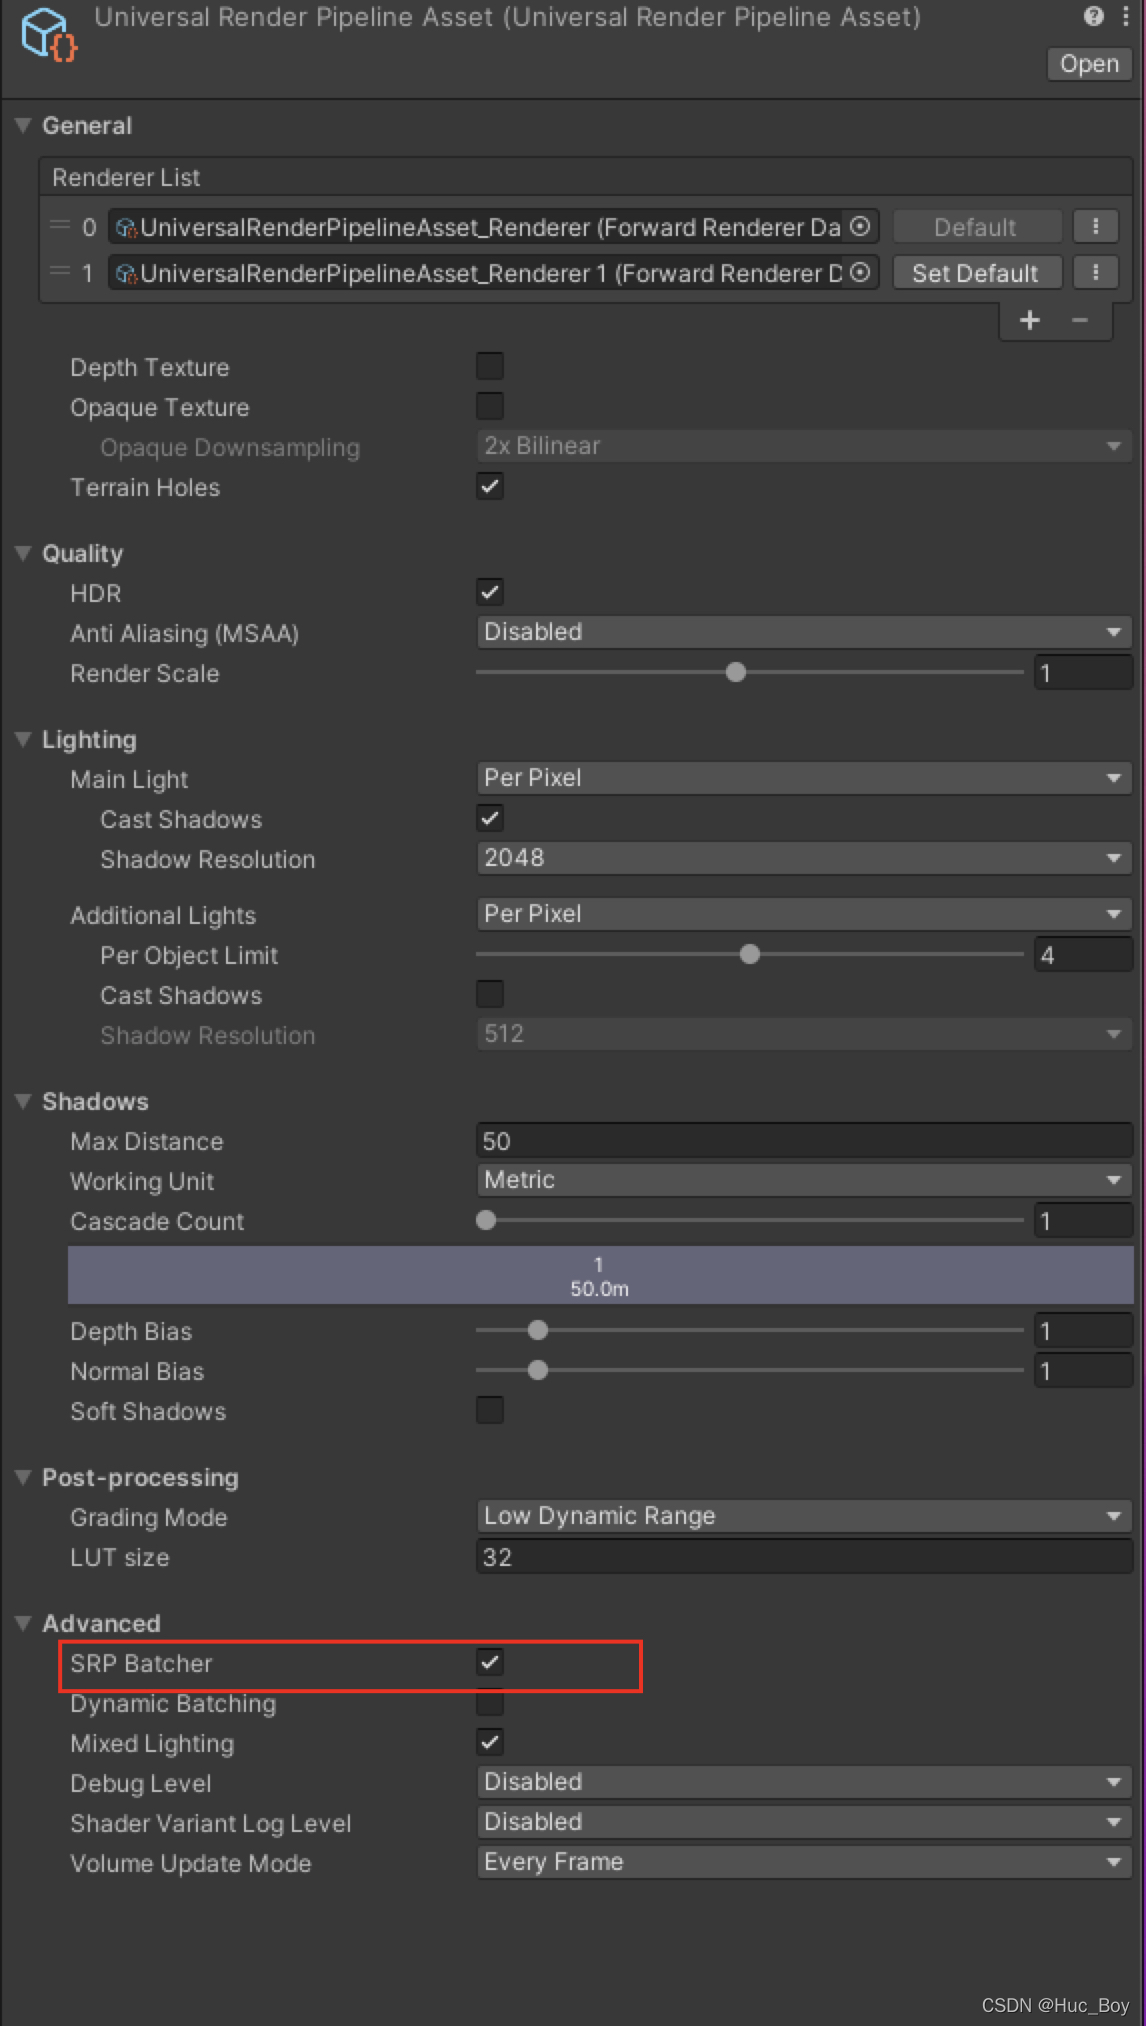
Task: Open greyed 512 Shadow Resolution dropdown
Action: [804, 1034]
